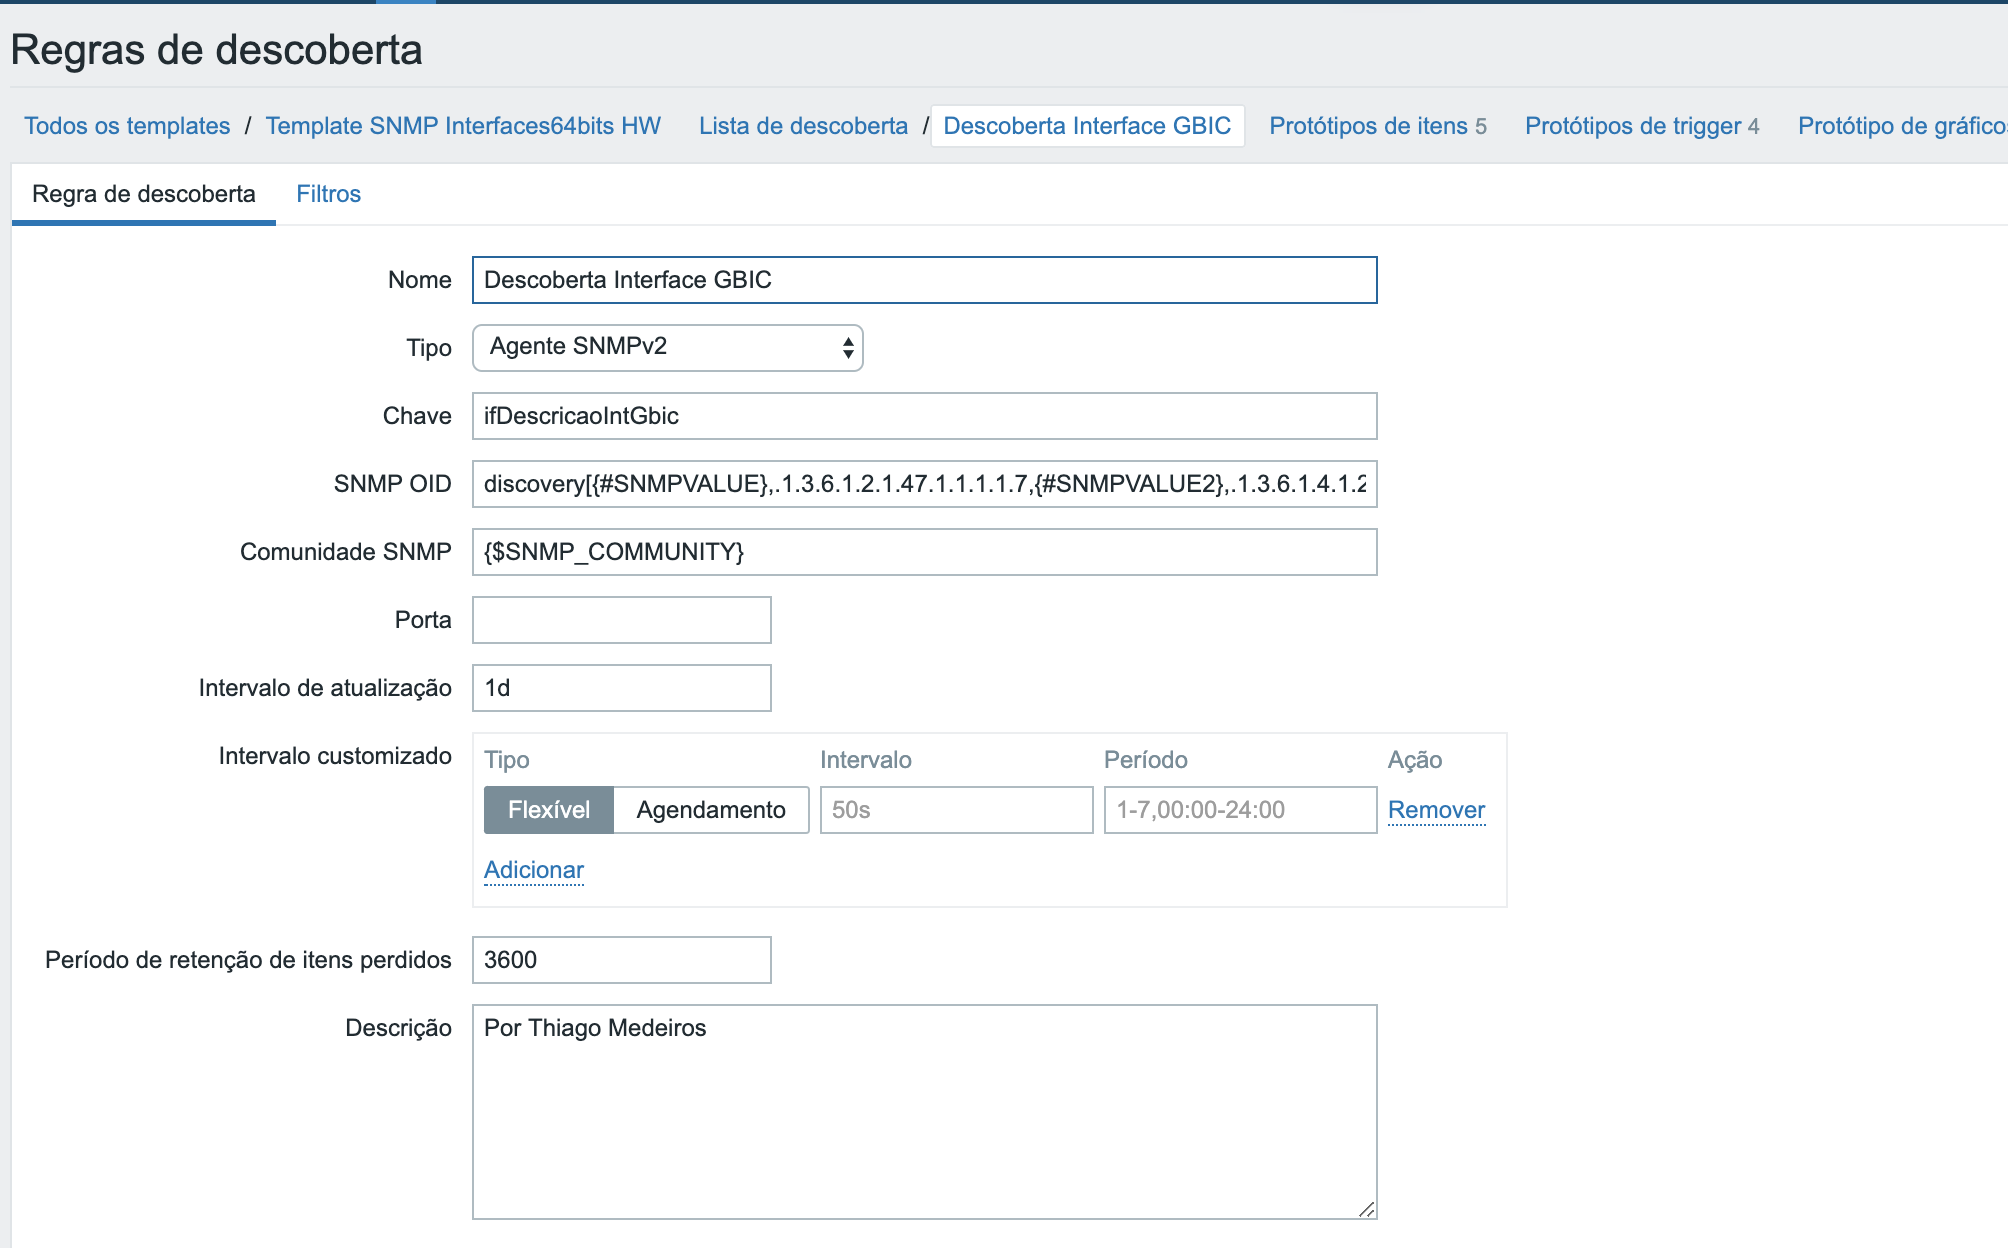
Task: Click the Adicionar link
Action: [x=534, y=870]
